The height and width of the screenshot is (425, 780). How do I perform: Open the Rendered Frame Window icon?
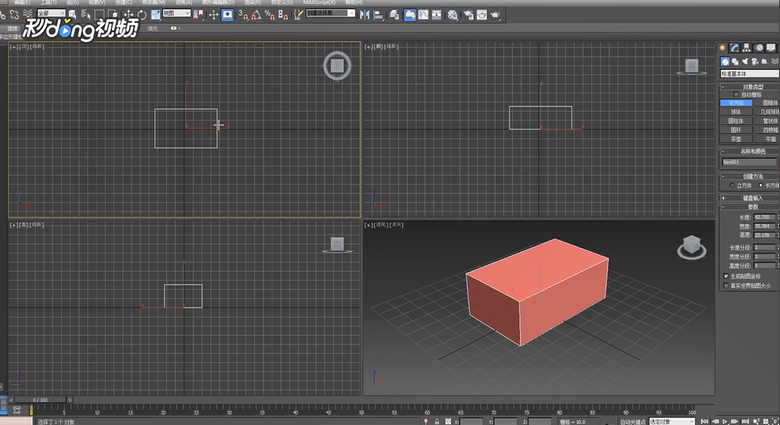(482, 15)
